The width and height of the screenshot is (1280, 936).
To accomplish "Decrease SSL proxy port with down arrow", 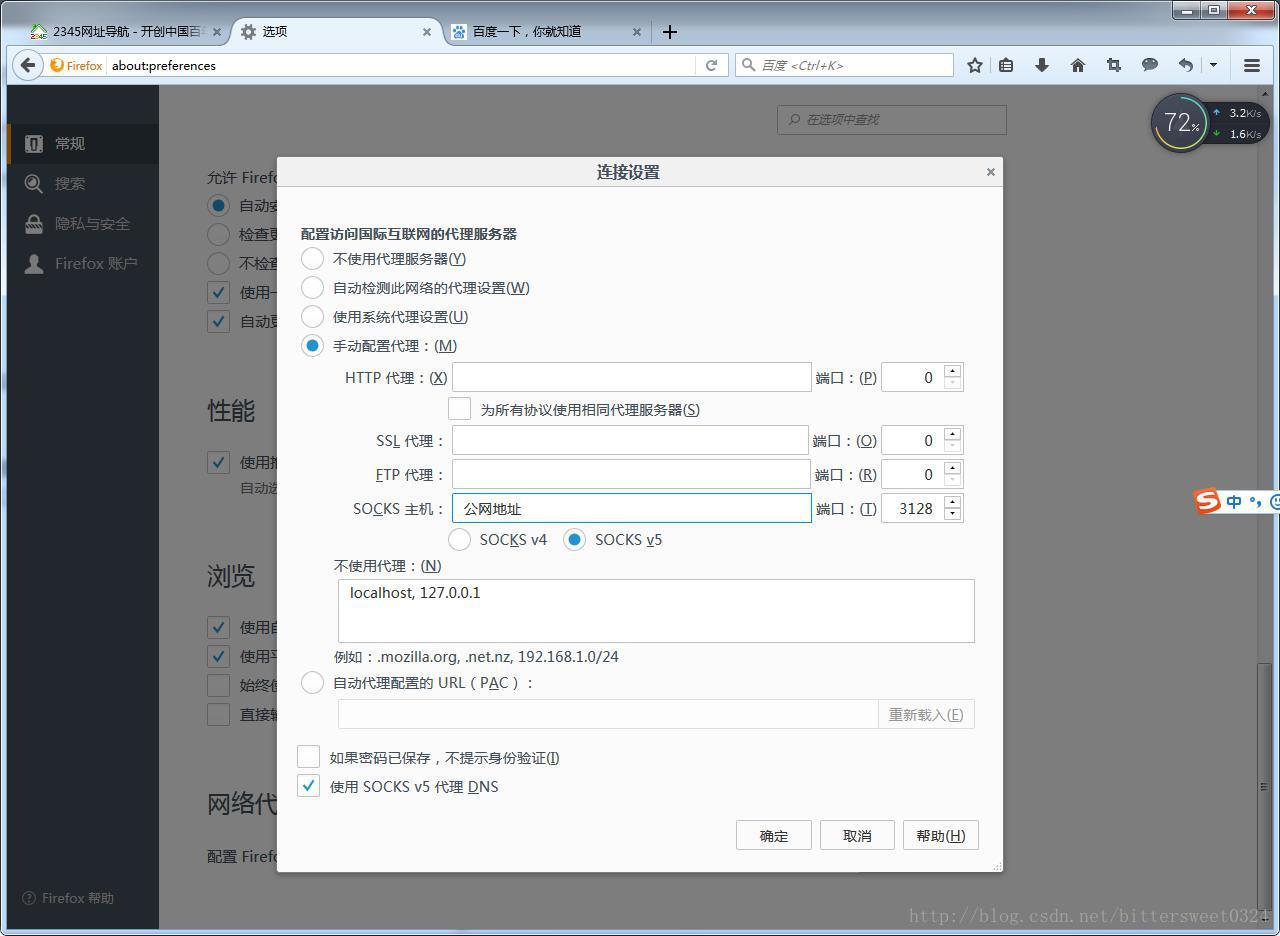I will pyautogui.click(x=952, y=447).
